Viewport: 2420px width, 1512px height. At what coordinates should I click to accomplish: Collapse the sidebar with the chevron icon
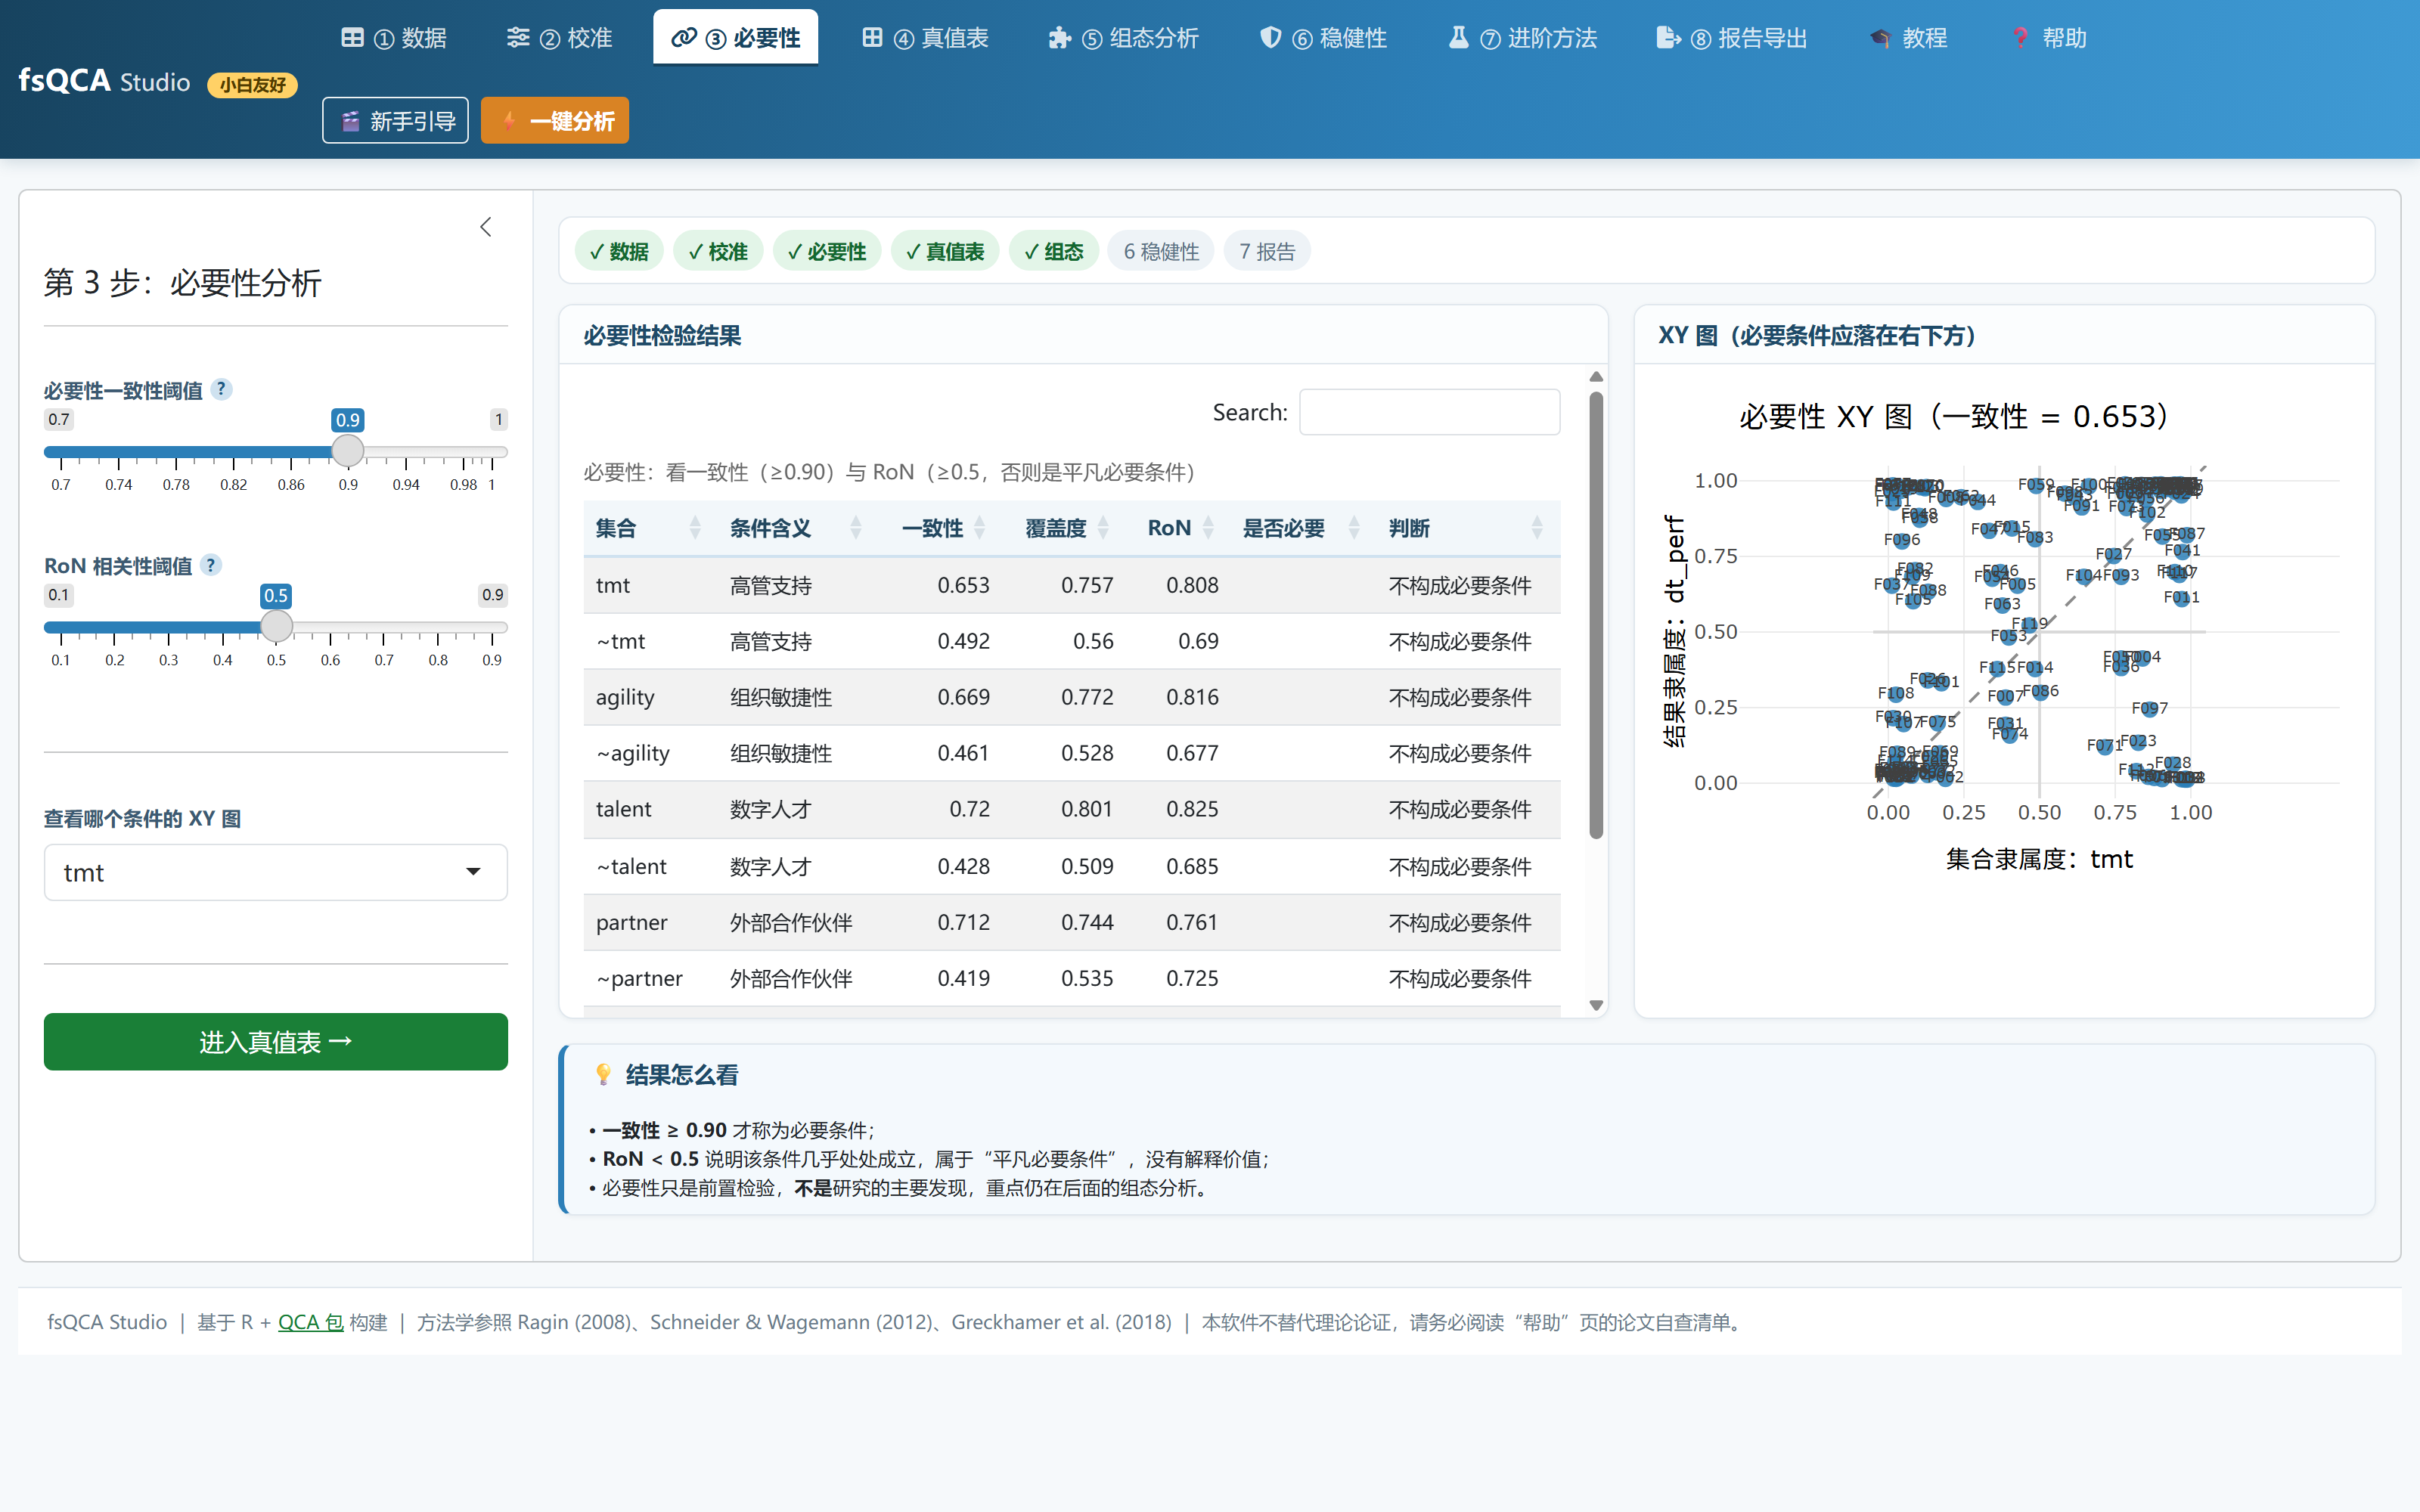click(x=486, y=227)
